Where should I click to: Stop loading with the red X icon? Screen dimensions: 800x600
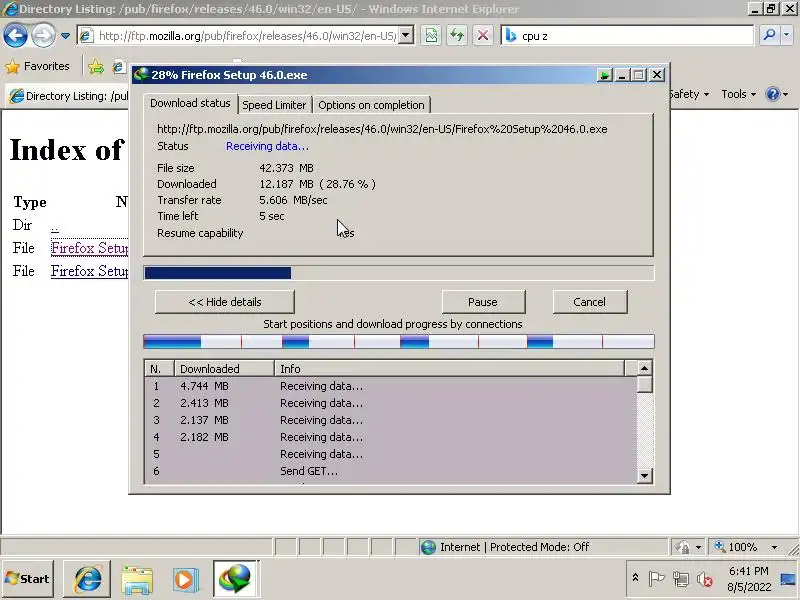pos(483,36)
